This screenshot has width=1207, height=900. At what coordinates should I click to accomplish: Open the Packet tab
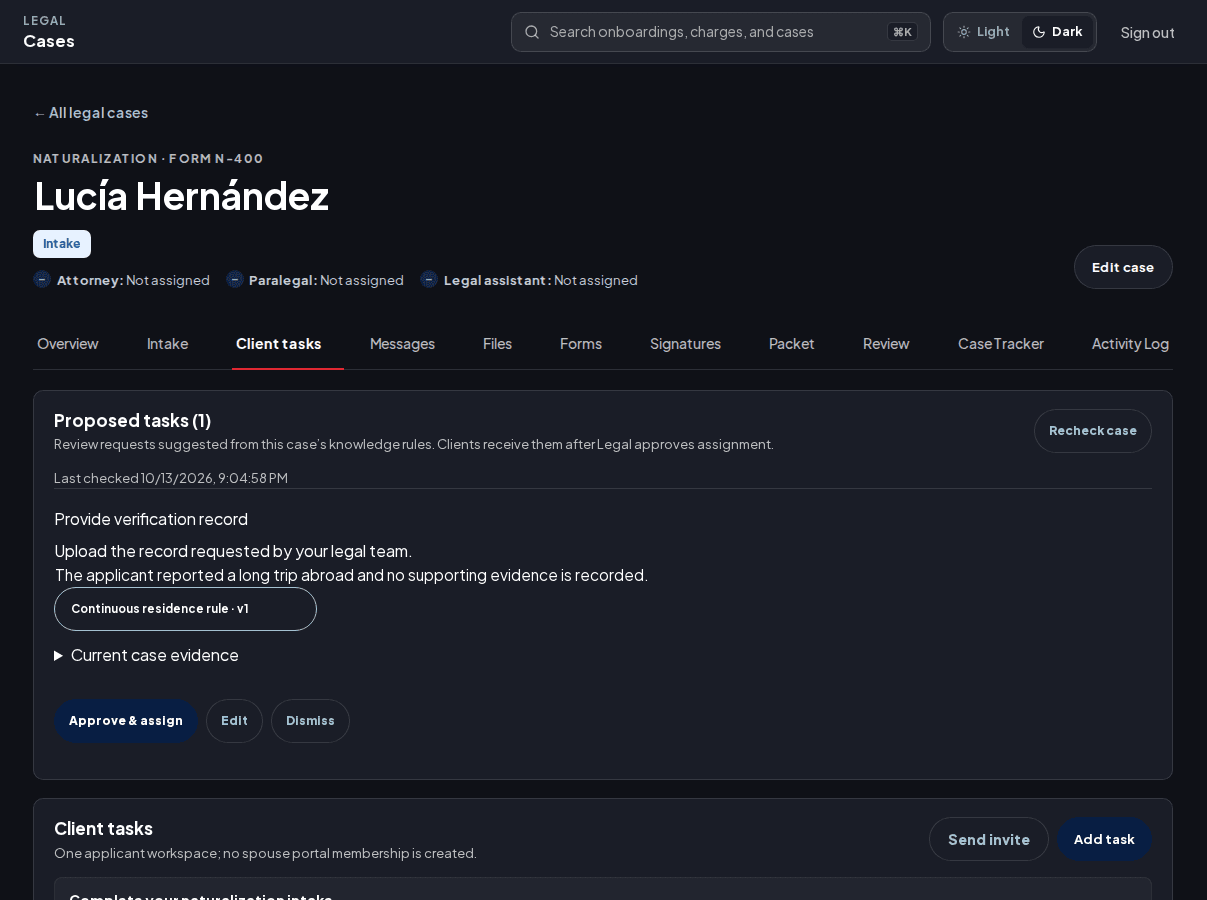pos(792,344)
